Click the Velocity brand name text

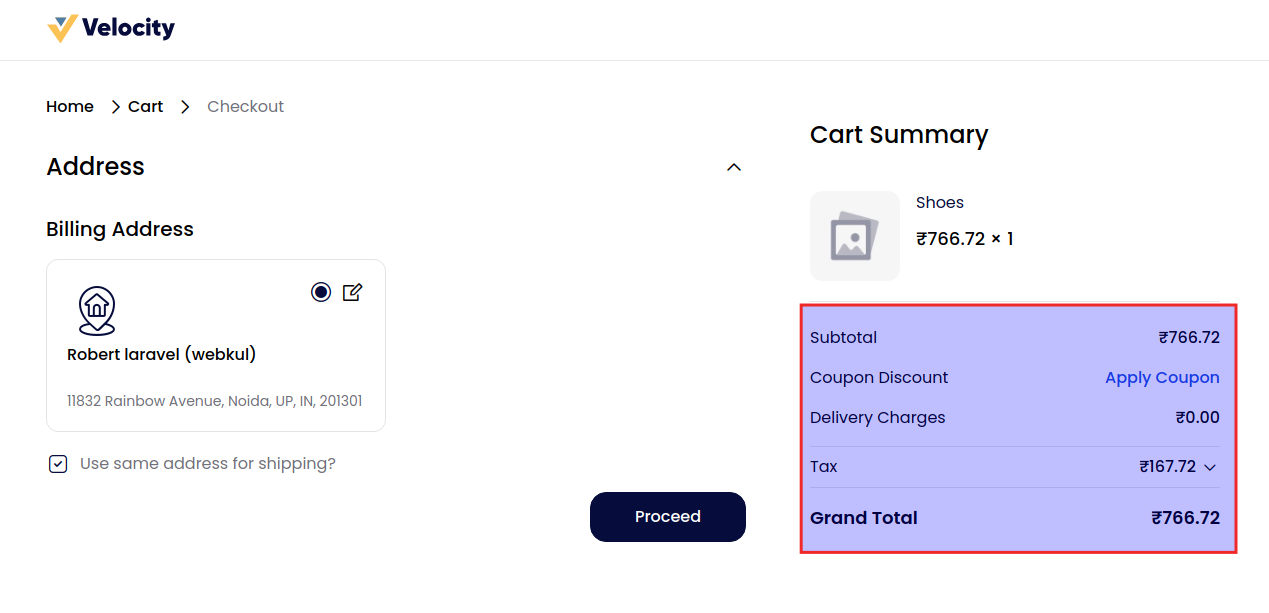(128, 28)
